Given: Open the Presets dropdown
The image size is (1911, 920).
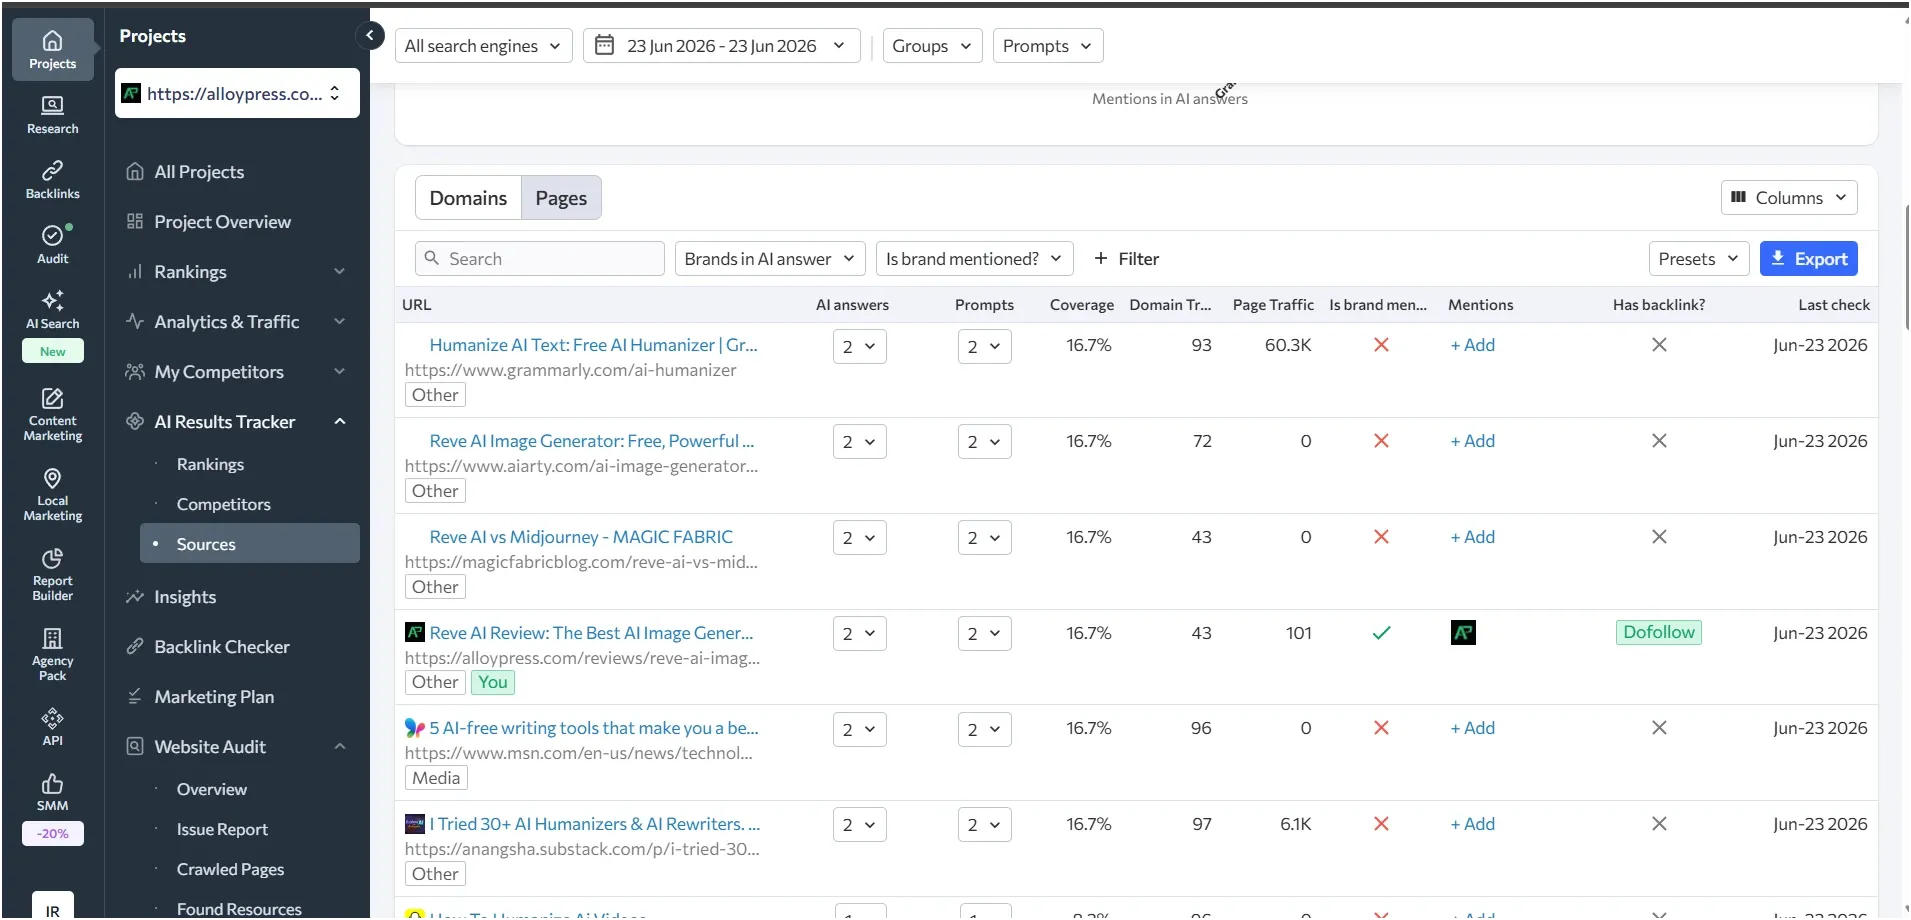Looking at the screenshot, I should pyautogui.click(x=1699, y=259).
